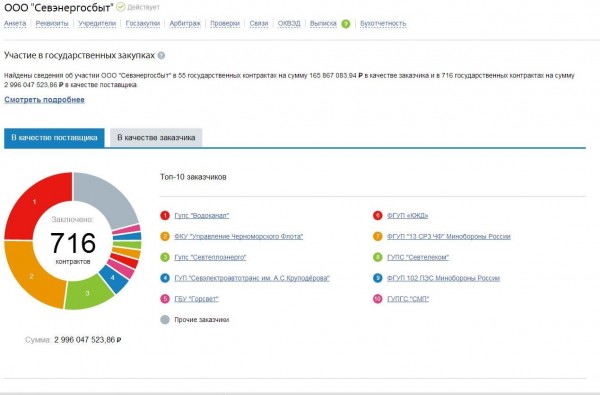Image resolution: width=600 pixels, height=395 pixels.
Task: Go to the Бухотчетность section
Action: [x=383, y=23]
